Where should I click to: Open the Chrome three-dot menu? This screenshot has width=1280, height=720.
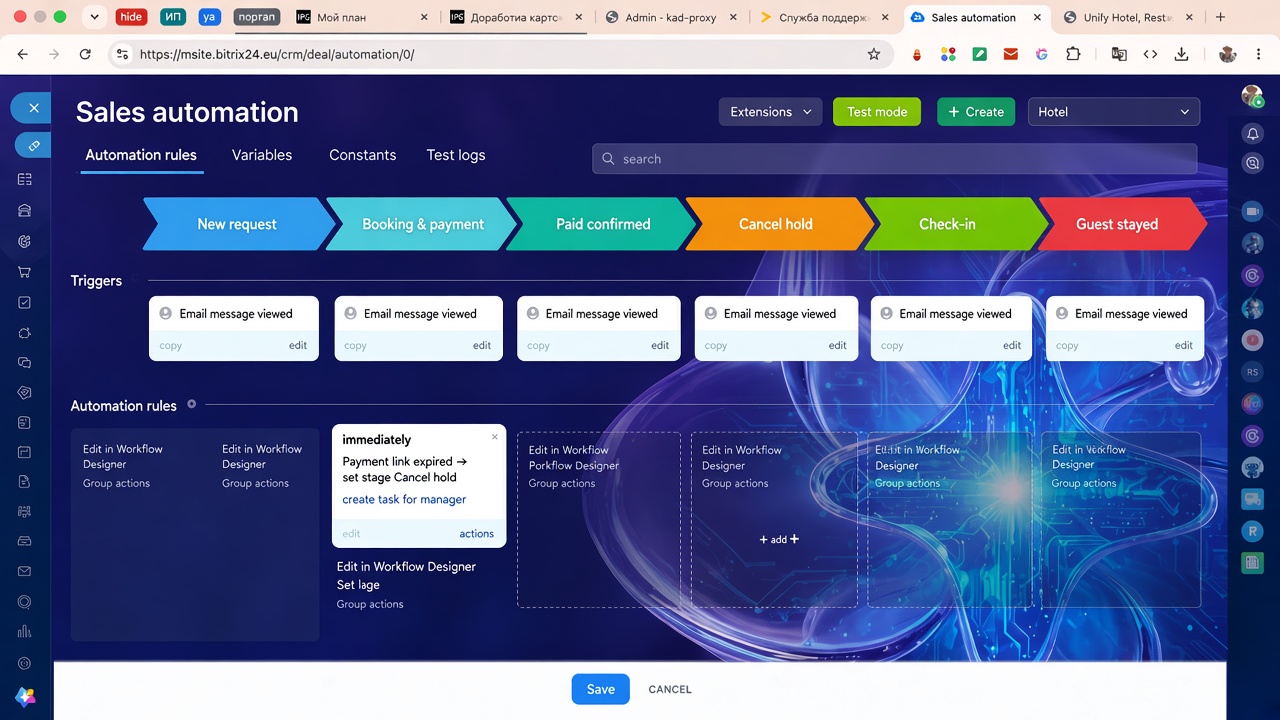[x=1259, y=54]
